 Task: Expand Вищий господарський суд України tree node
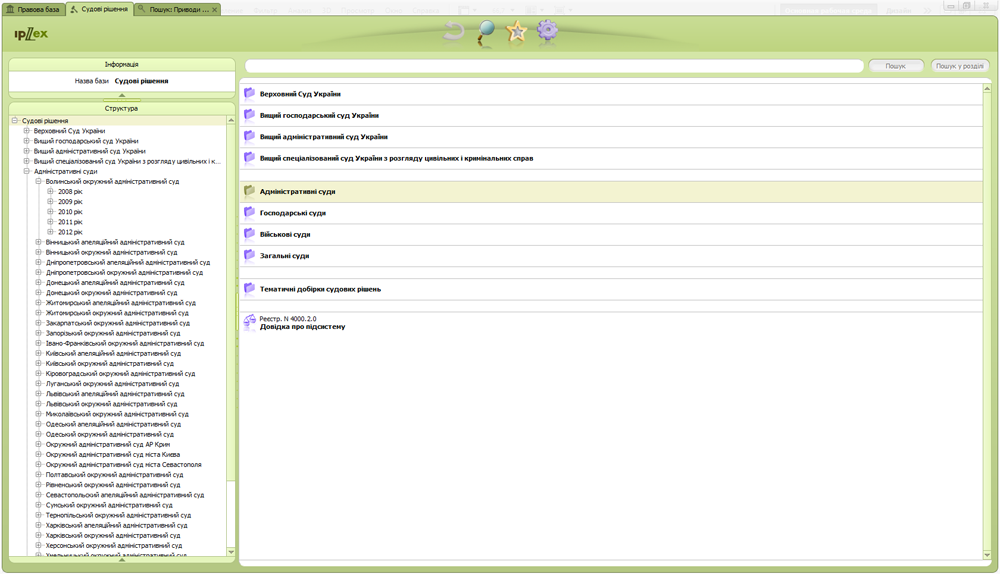tap(27, 140)
